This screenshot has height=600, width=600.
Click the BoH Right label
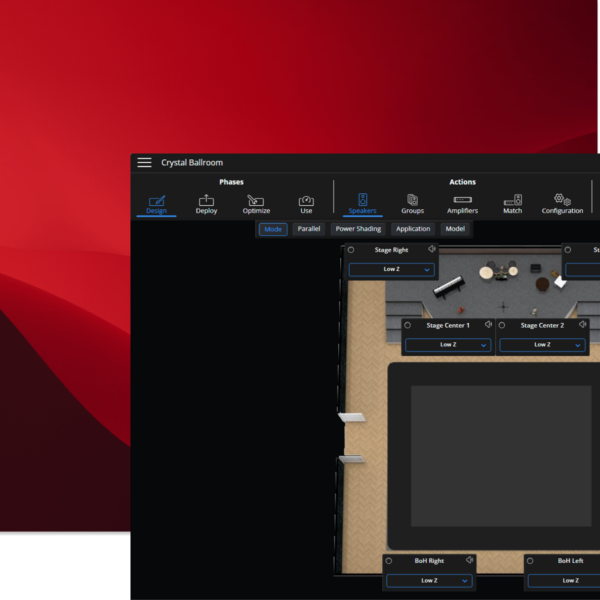[429, 561]
